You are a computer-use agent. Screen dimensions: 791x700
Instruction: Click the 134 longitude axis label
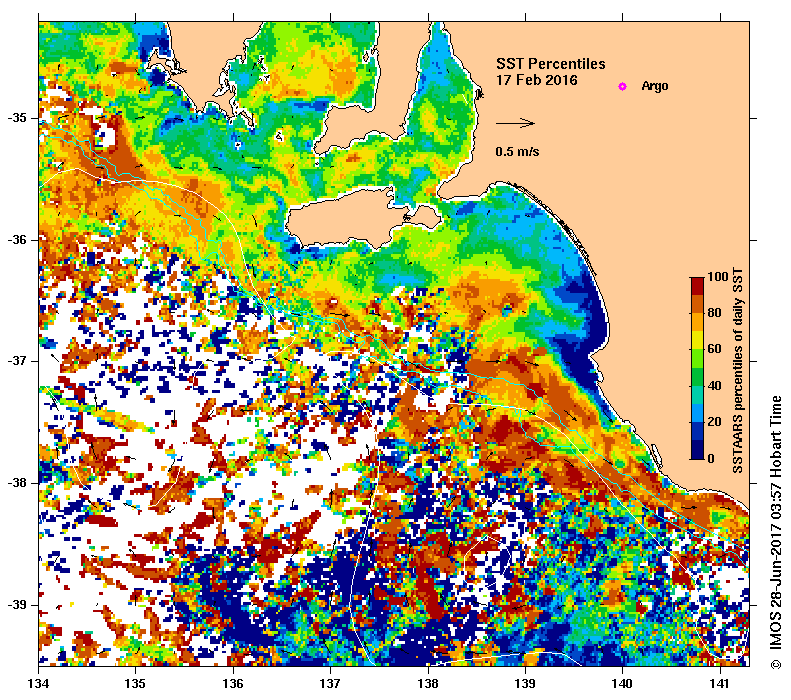tap(39, 684)
